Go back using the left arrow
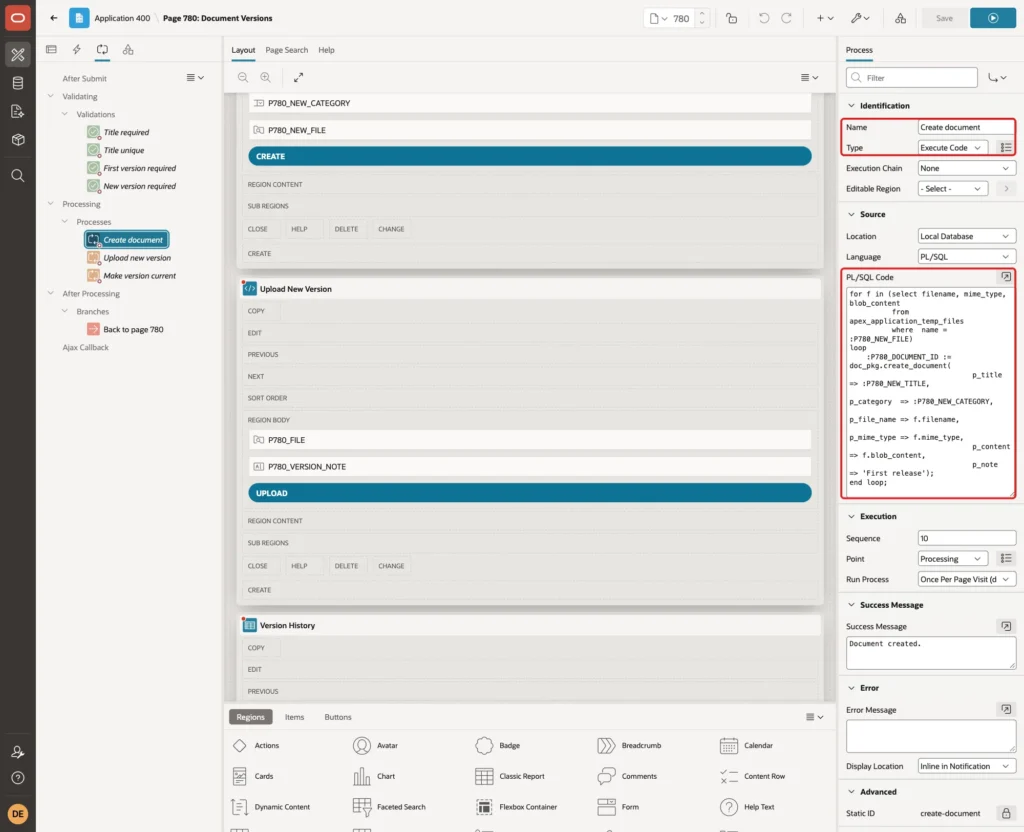Viewport: 1024px width, 832px height. [54, 18]
